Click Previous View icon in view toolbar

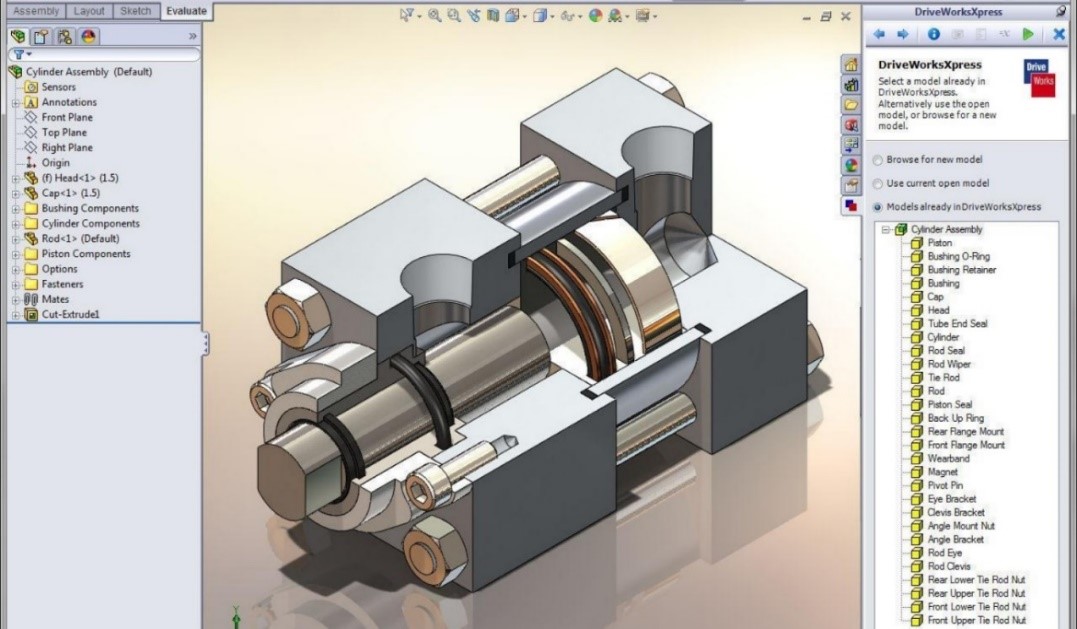pos(473,15)
